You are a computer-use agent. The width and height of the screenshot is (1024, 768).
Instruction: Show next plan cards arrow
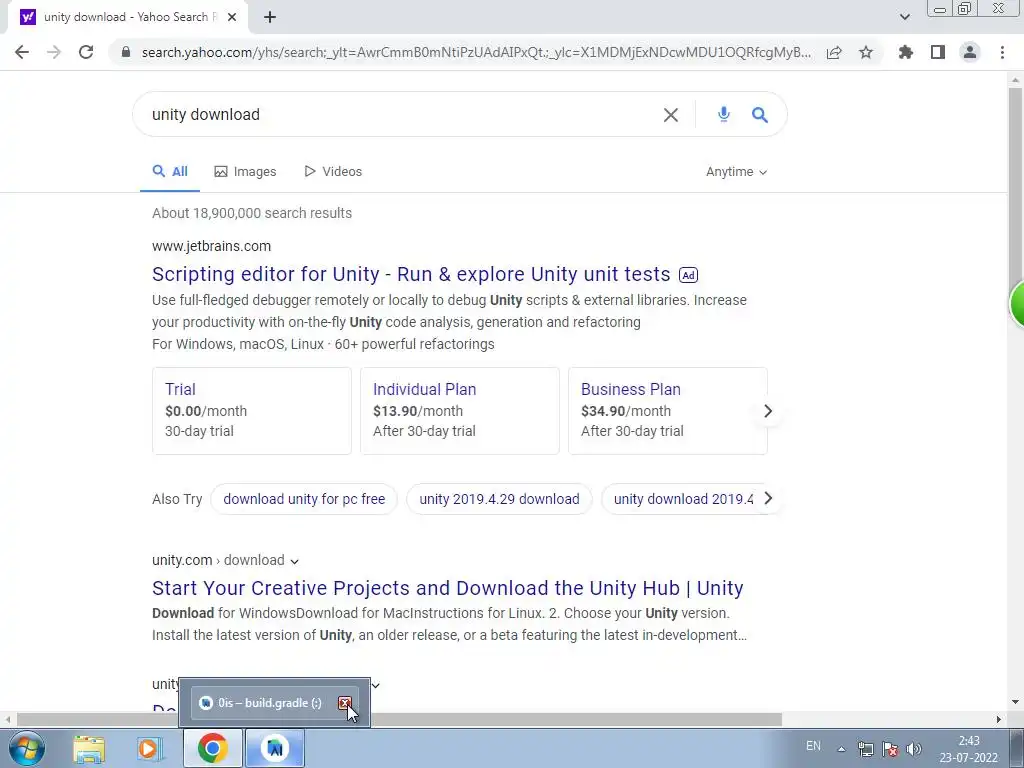(x=768, y=411)
